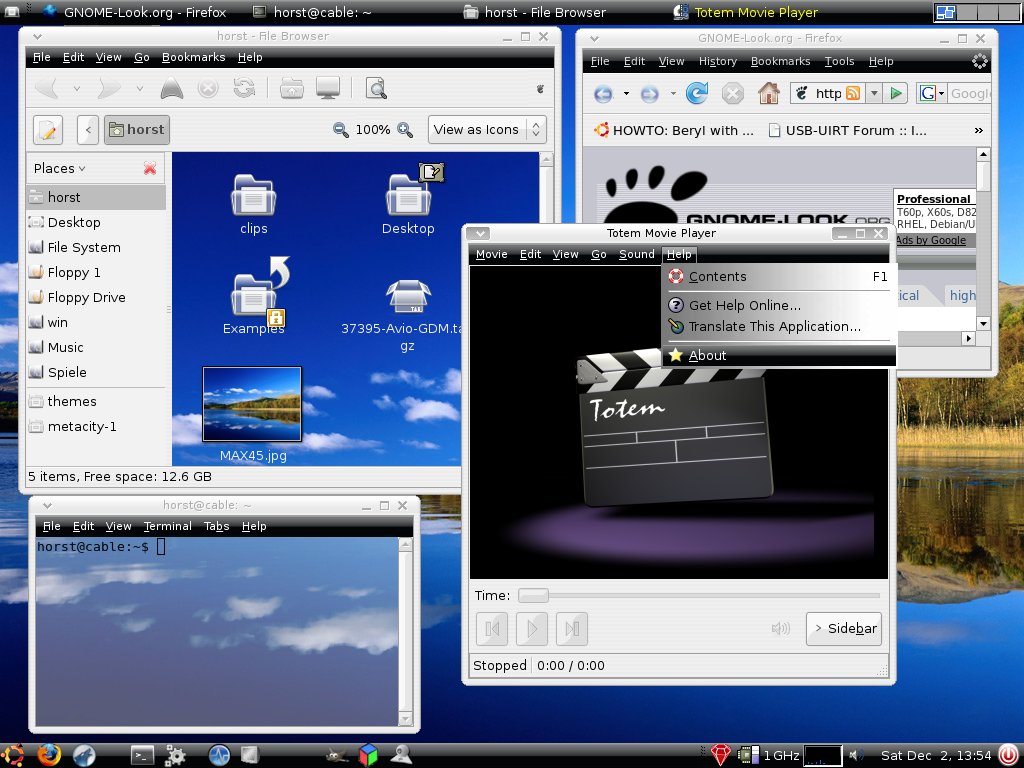Show more bookmarks chevron in Firefox
This screenshot has height=768, width=1024.
[978, 131]
